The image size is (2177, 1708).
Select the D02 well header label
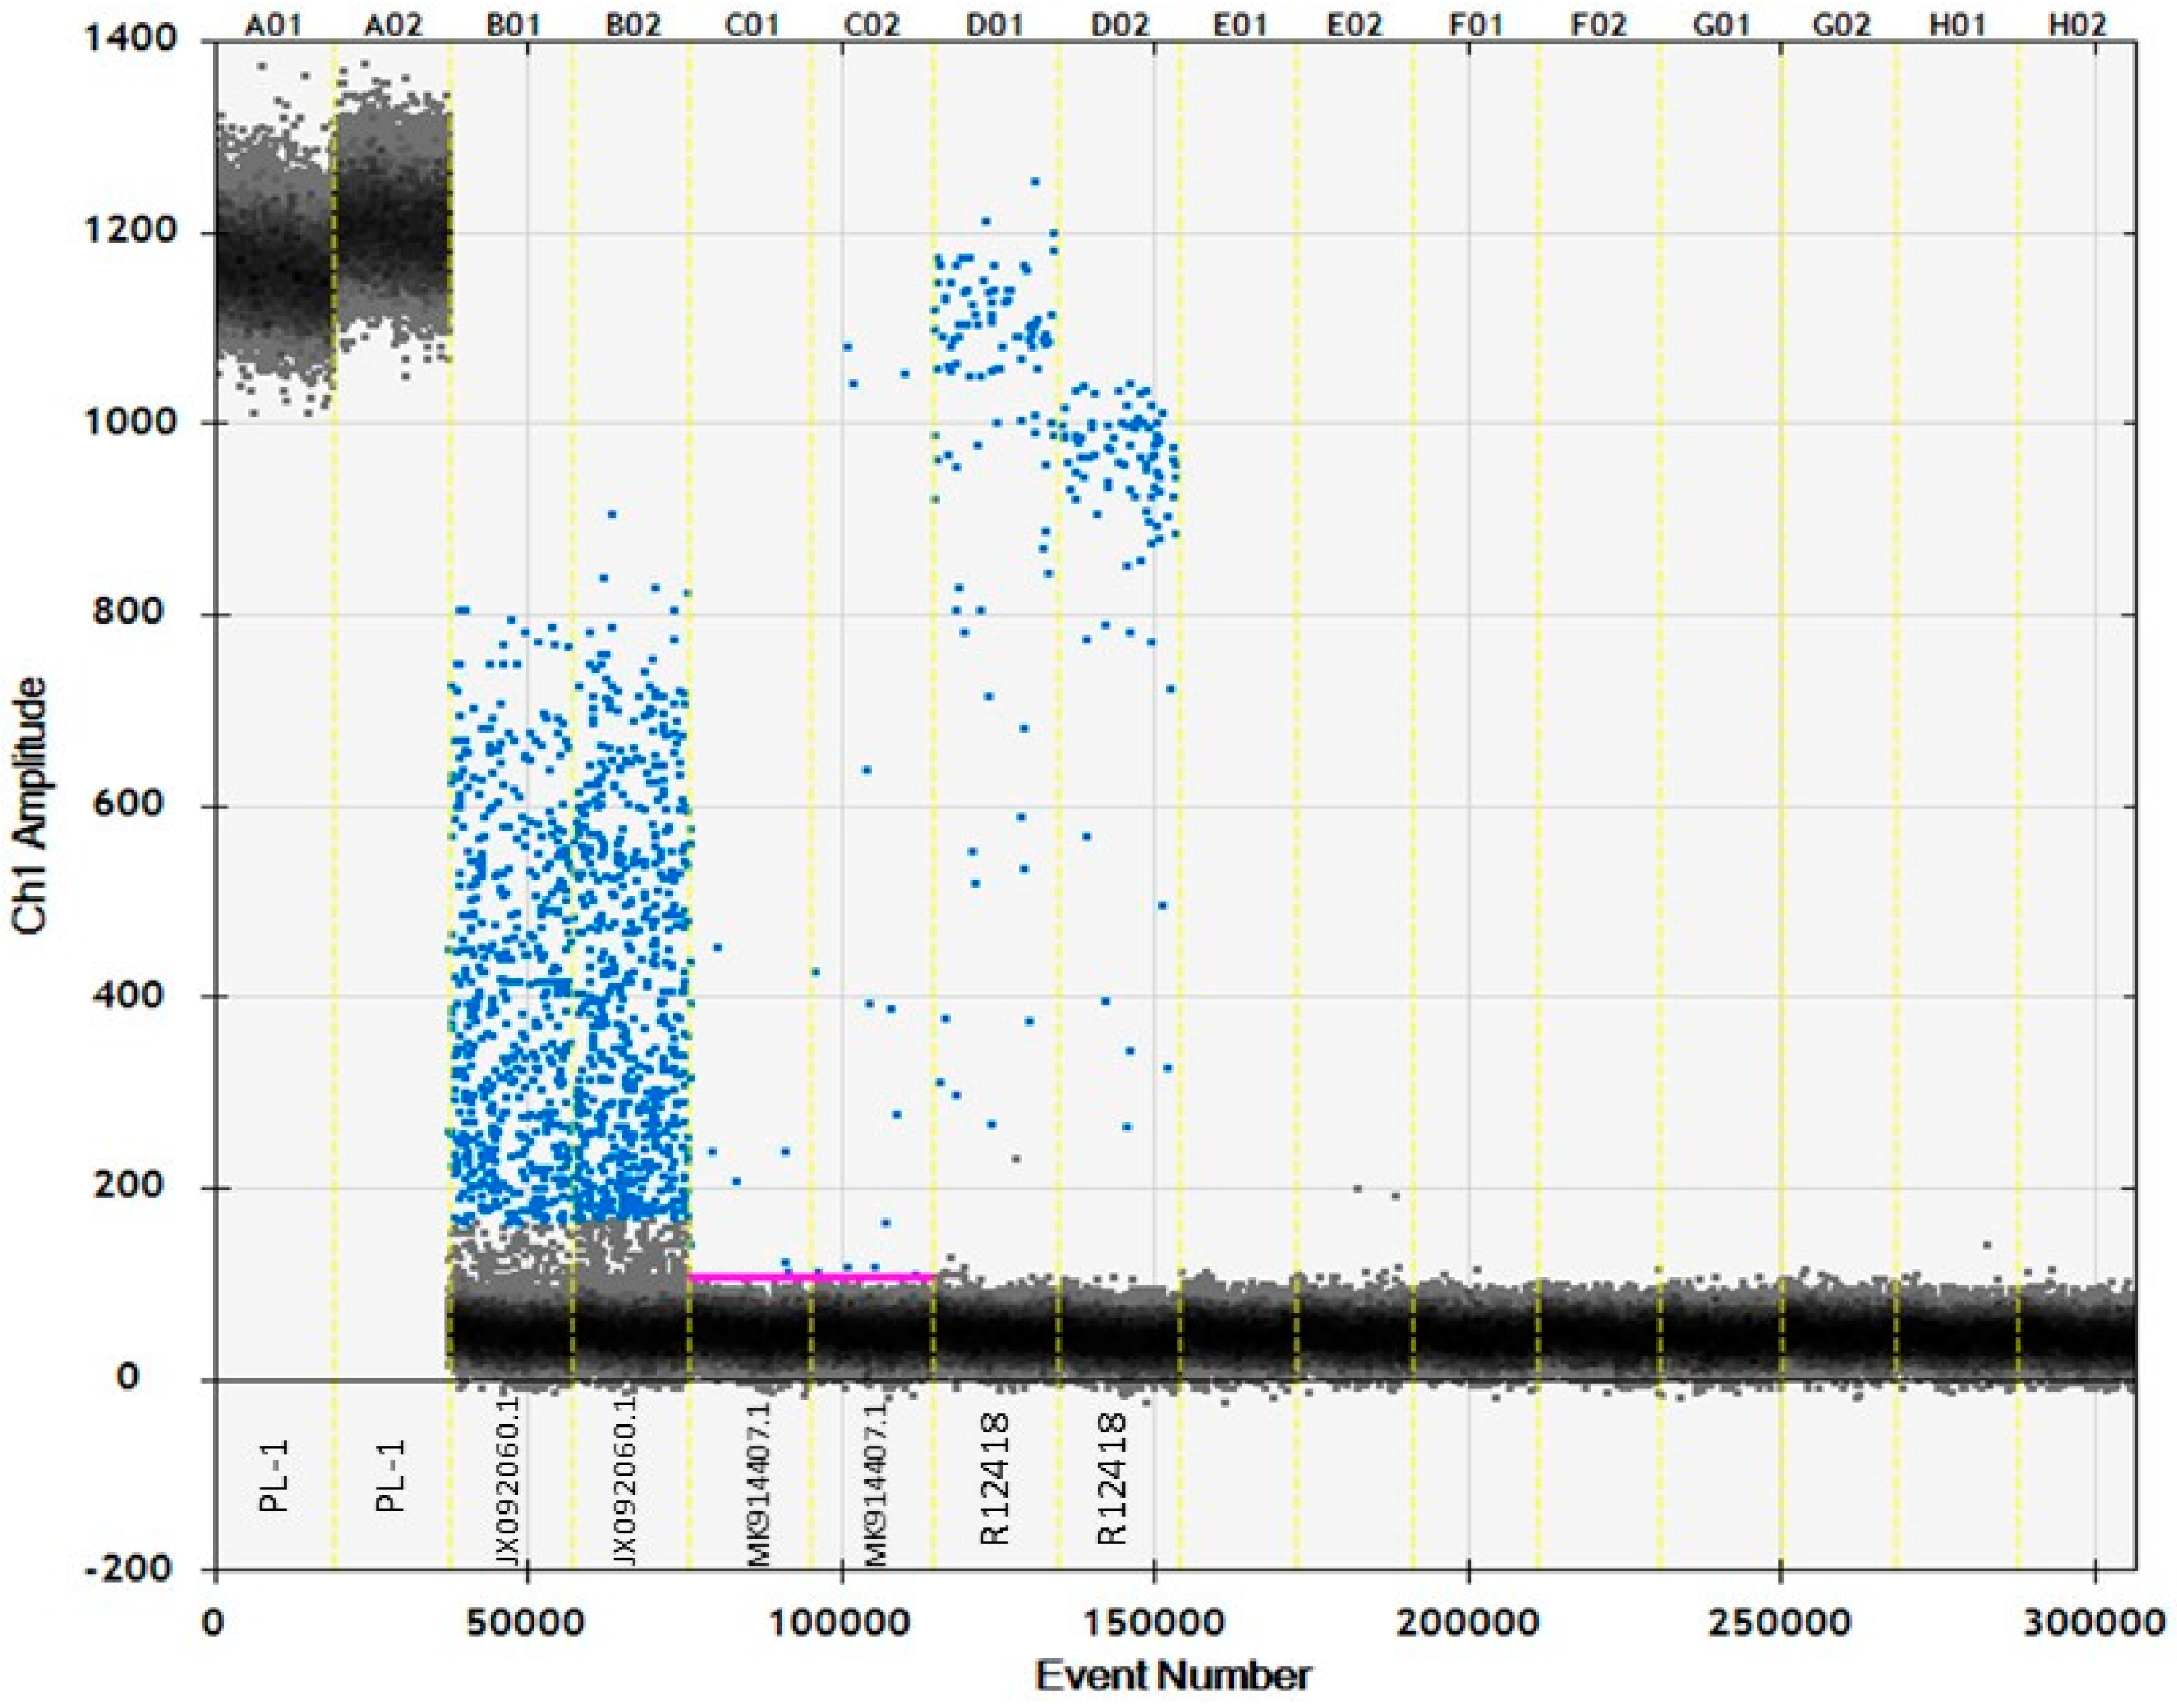coord(1119,25)
